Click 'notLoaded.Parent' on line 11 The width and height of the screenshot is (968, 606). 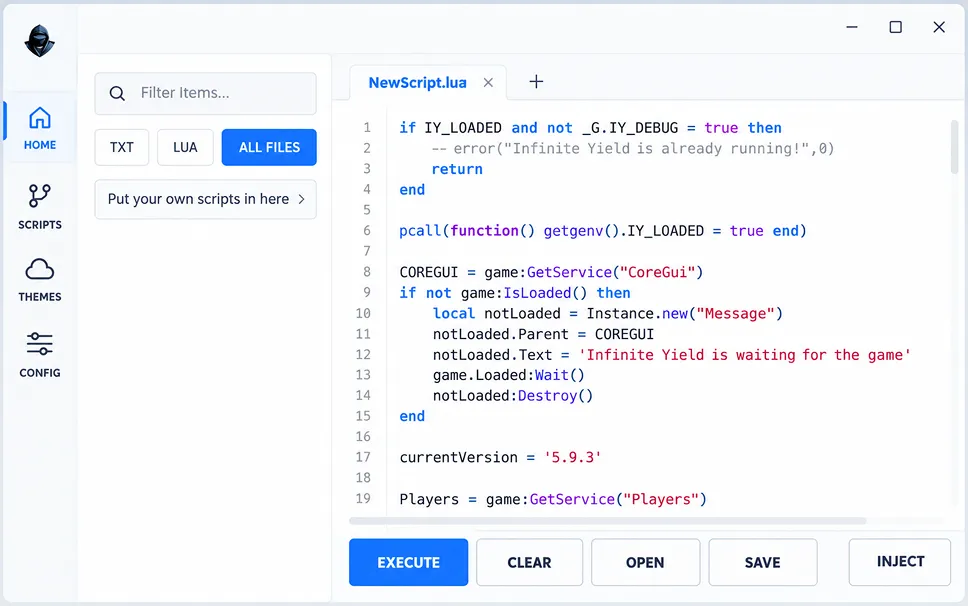coord(500,334)
